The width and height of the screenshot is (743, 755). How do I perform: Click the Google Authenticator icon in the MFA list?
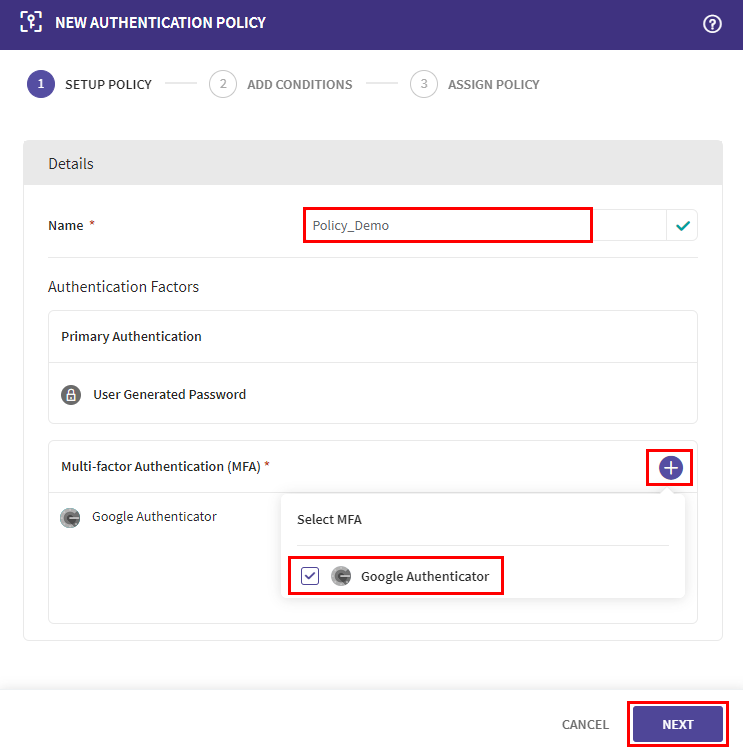click(70, 518)
